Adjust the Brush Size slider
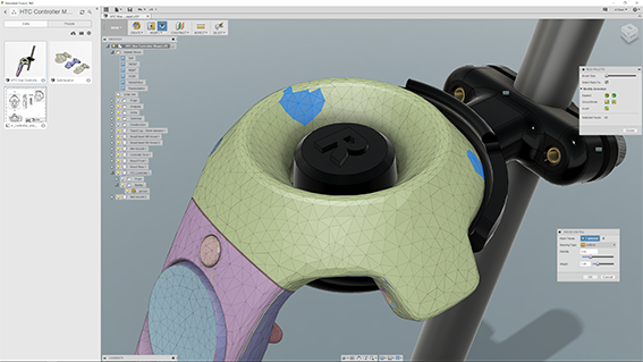The height and width of the screenshot is (362, 643). tap(621, 76)
